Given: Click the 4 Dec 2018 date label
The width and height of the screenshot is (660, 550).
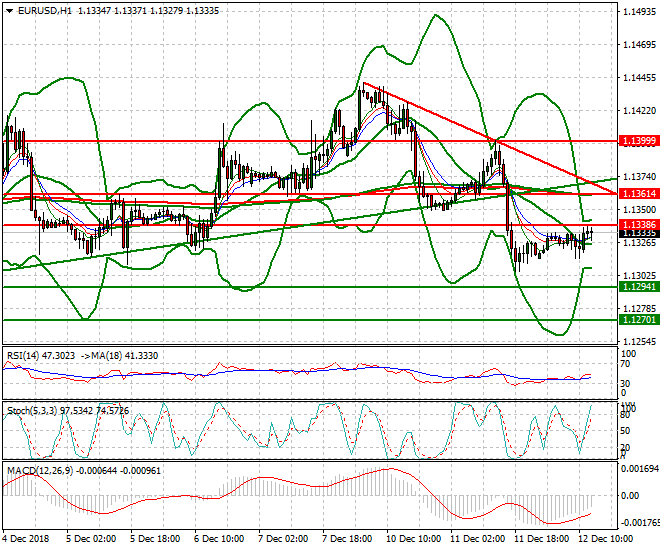Looking at the screenshot, I should click(27, 539).
